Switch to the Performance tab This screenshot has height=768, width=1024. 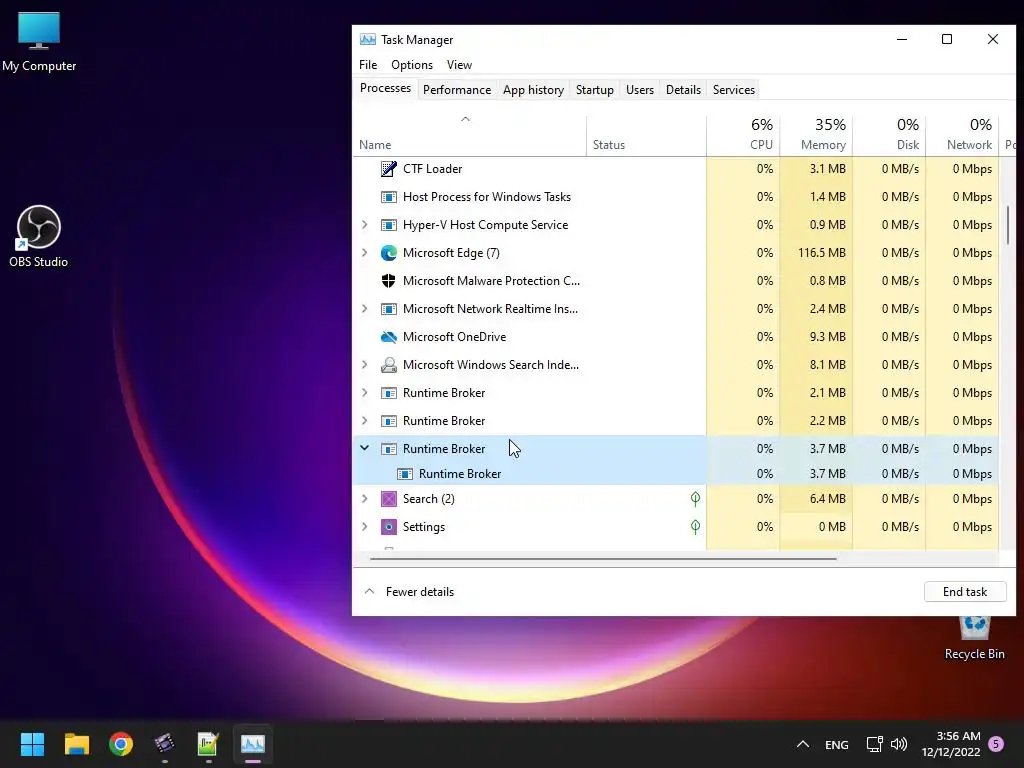click(456, 89)
